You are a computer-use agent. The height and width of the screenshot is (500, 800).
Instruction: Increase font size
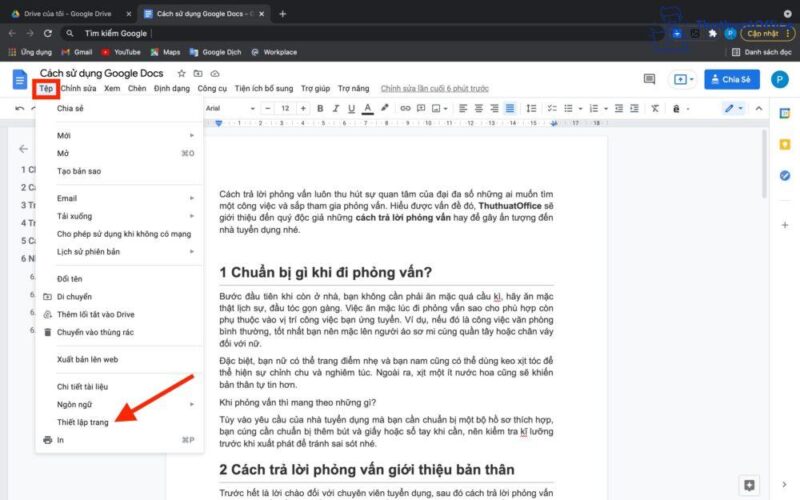tap(303, 108)
